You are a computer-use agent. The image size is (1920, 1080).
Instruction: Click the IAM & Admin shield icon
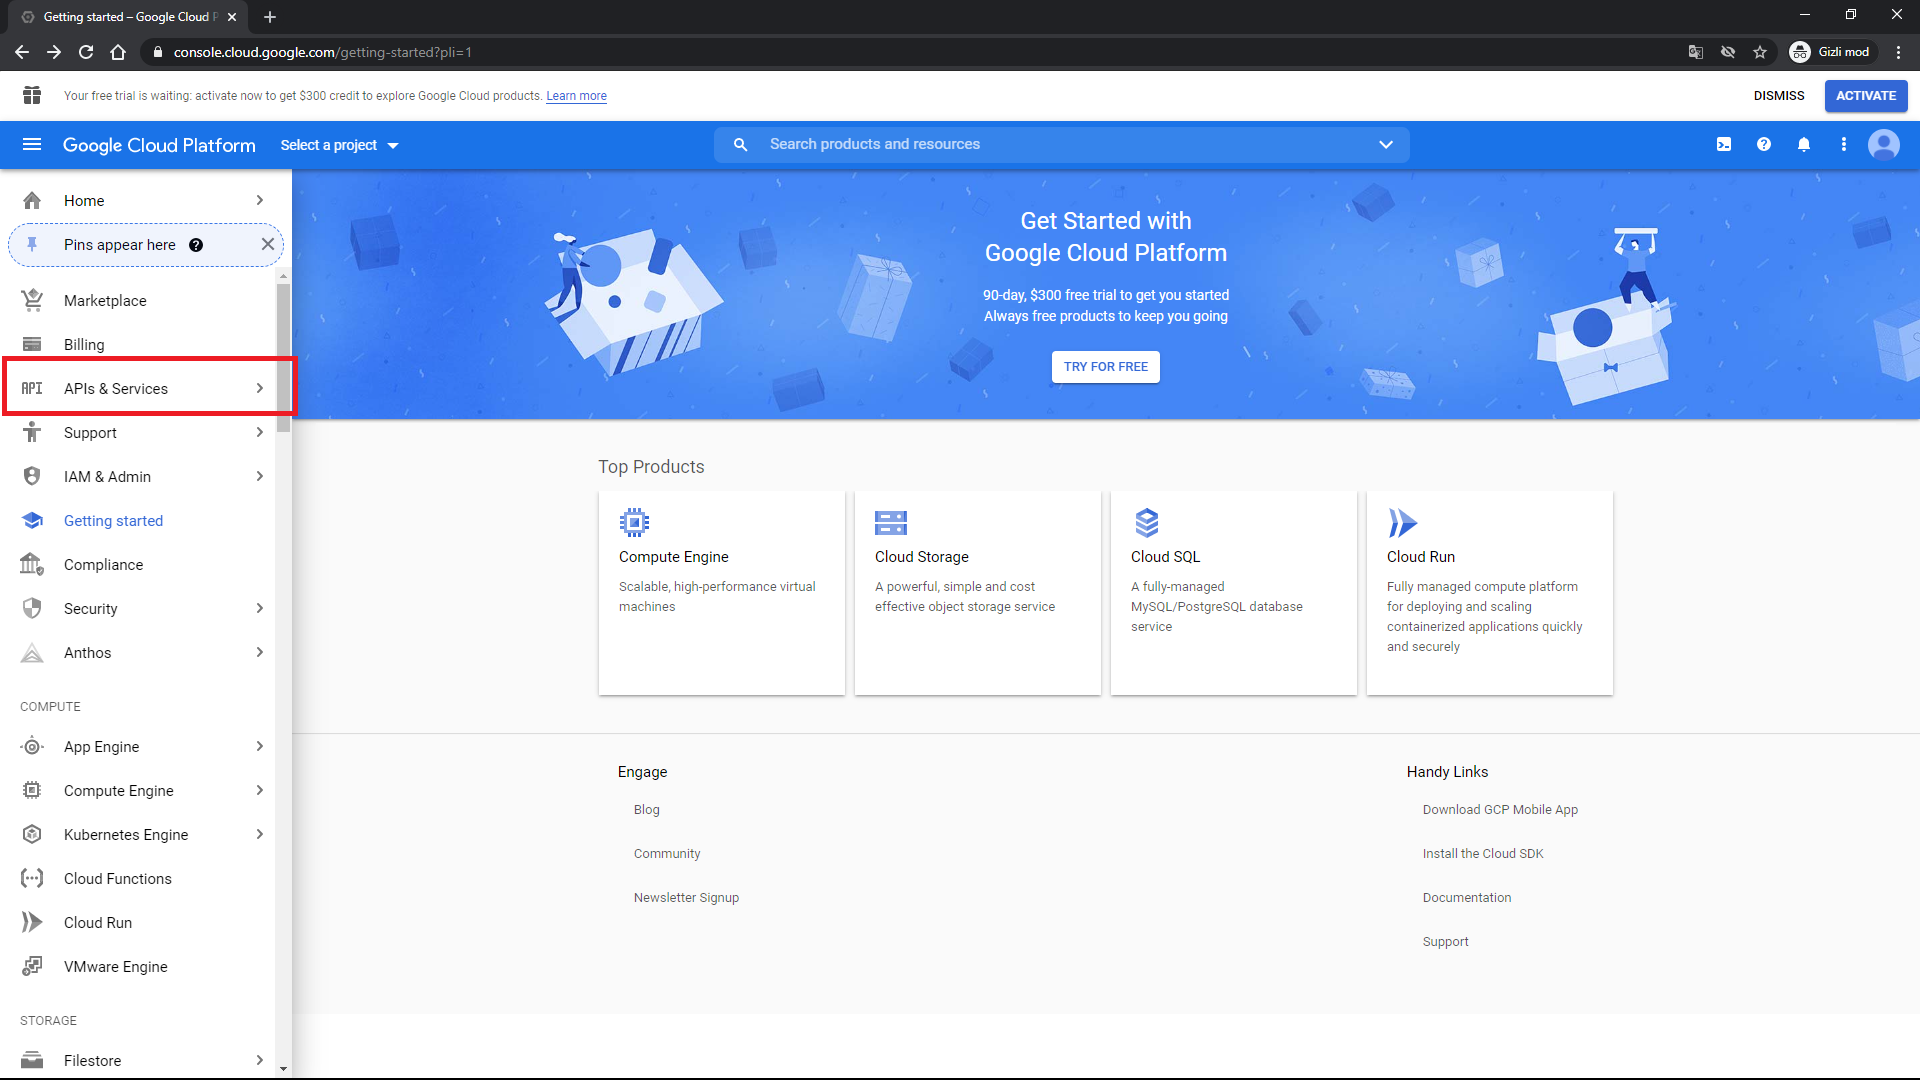point(32,476)
